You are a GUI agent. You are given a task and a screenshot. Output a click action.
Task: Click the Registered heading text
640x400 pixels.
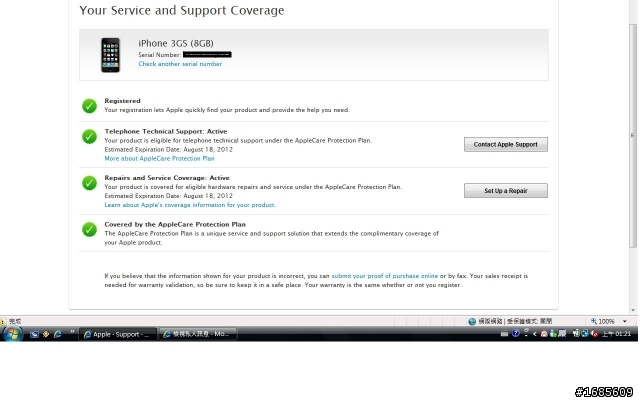tap(122, 101)
